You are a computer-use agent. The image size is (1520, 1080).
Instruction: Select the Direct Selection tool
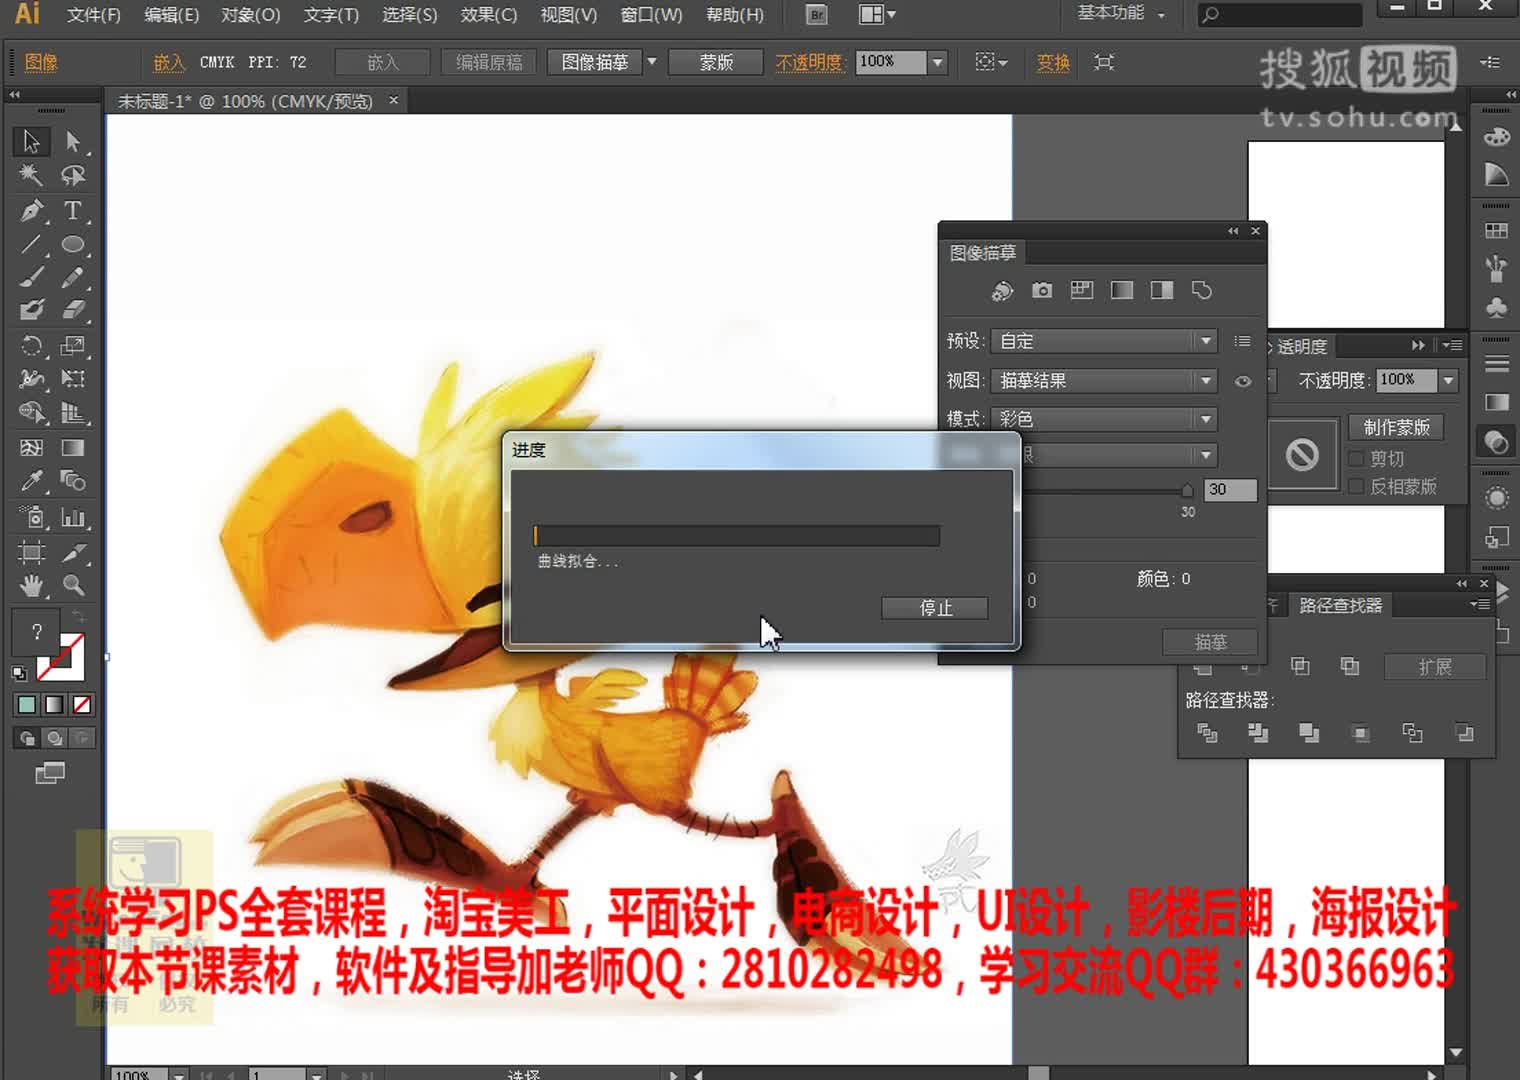click(73, 141)
